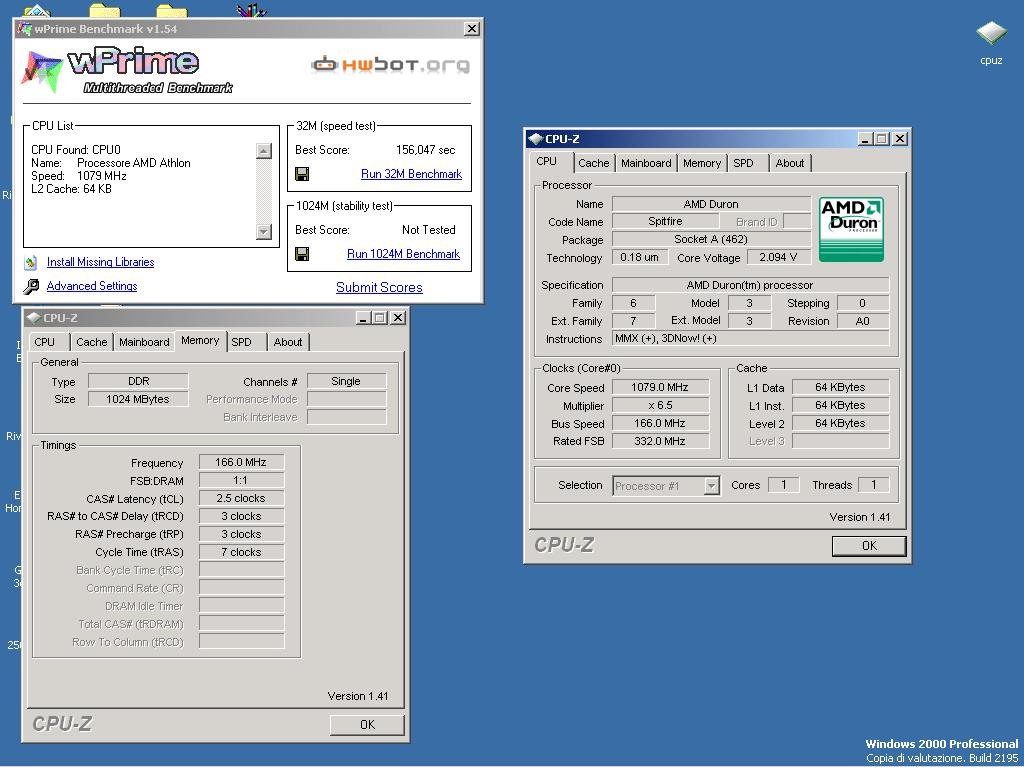The image size is (1024, 768).
Task: Click the wPrime title bar app icon
Action: [25, 29]
